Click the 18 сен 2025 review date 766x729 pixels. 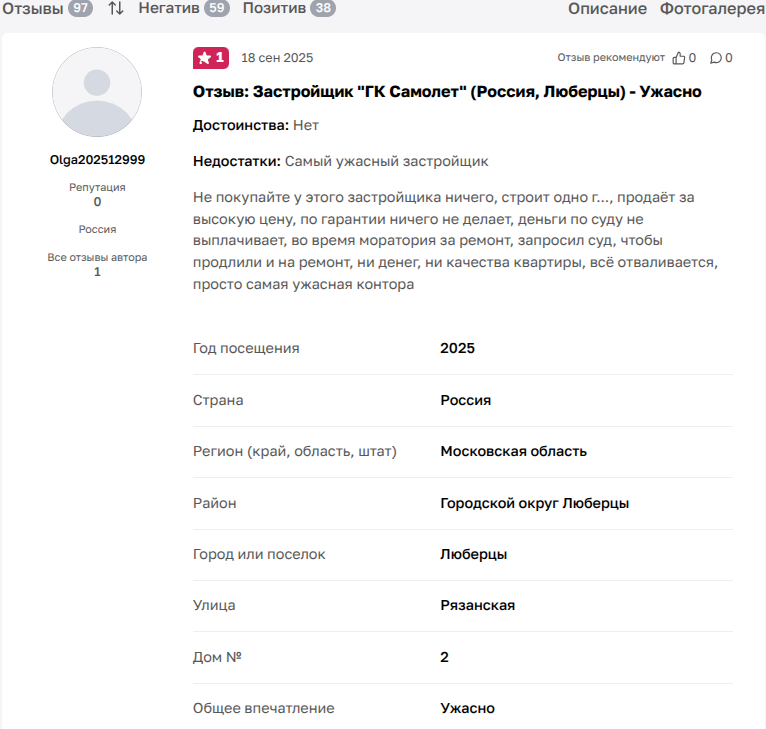pos(277,58)
